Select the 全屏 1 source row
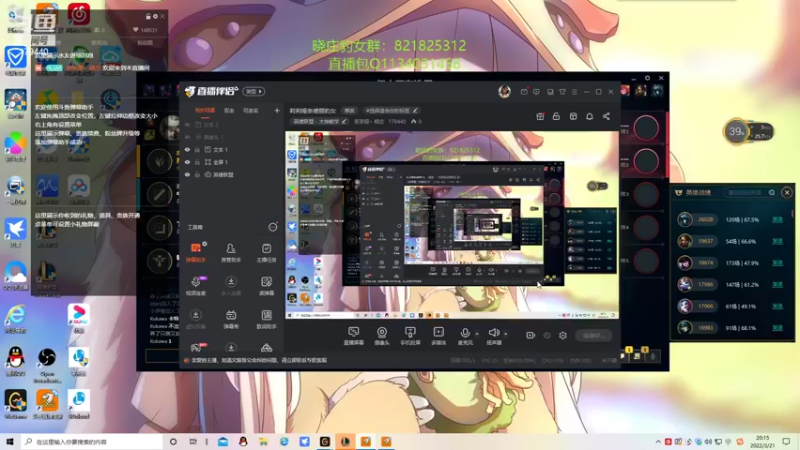This screenshot has height=450, width=800. tap(232, 162)
